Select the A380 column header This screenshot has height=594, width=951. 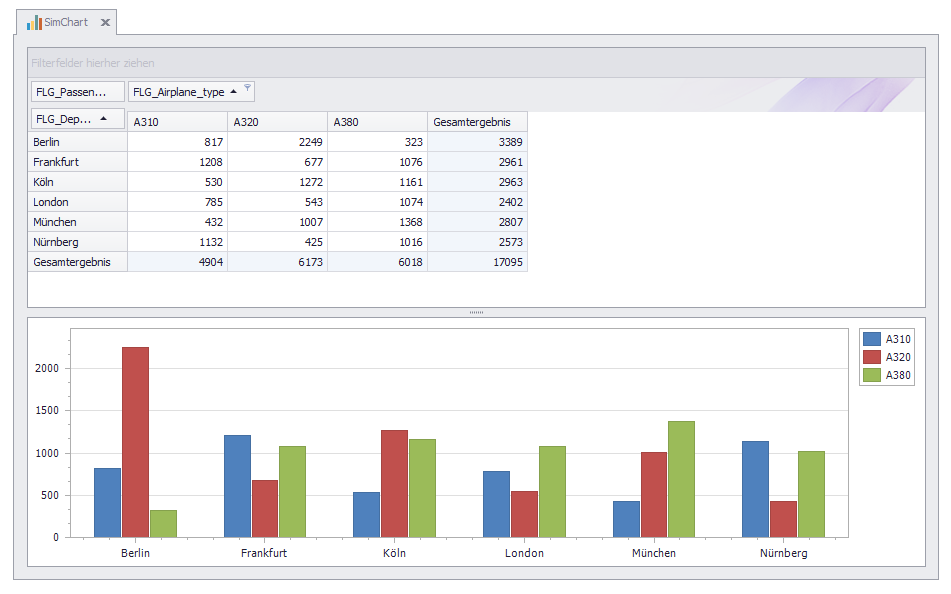pos(377,122)
